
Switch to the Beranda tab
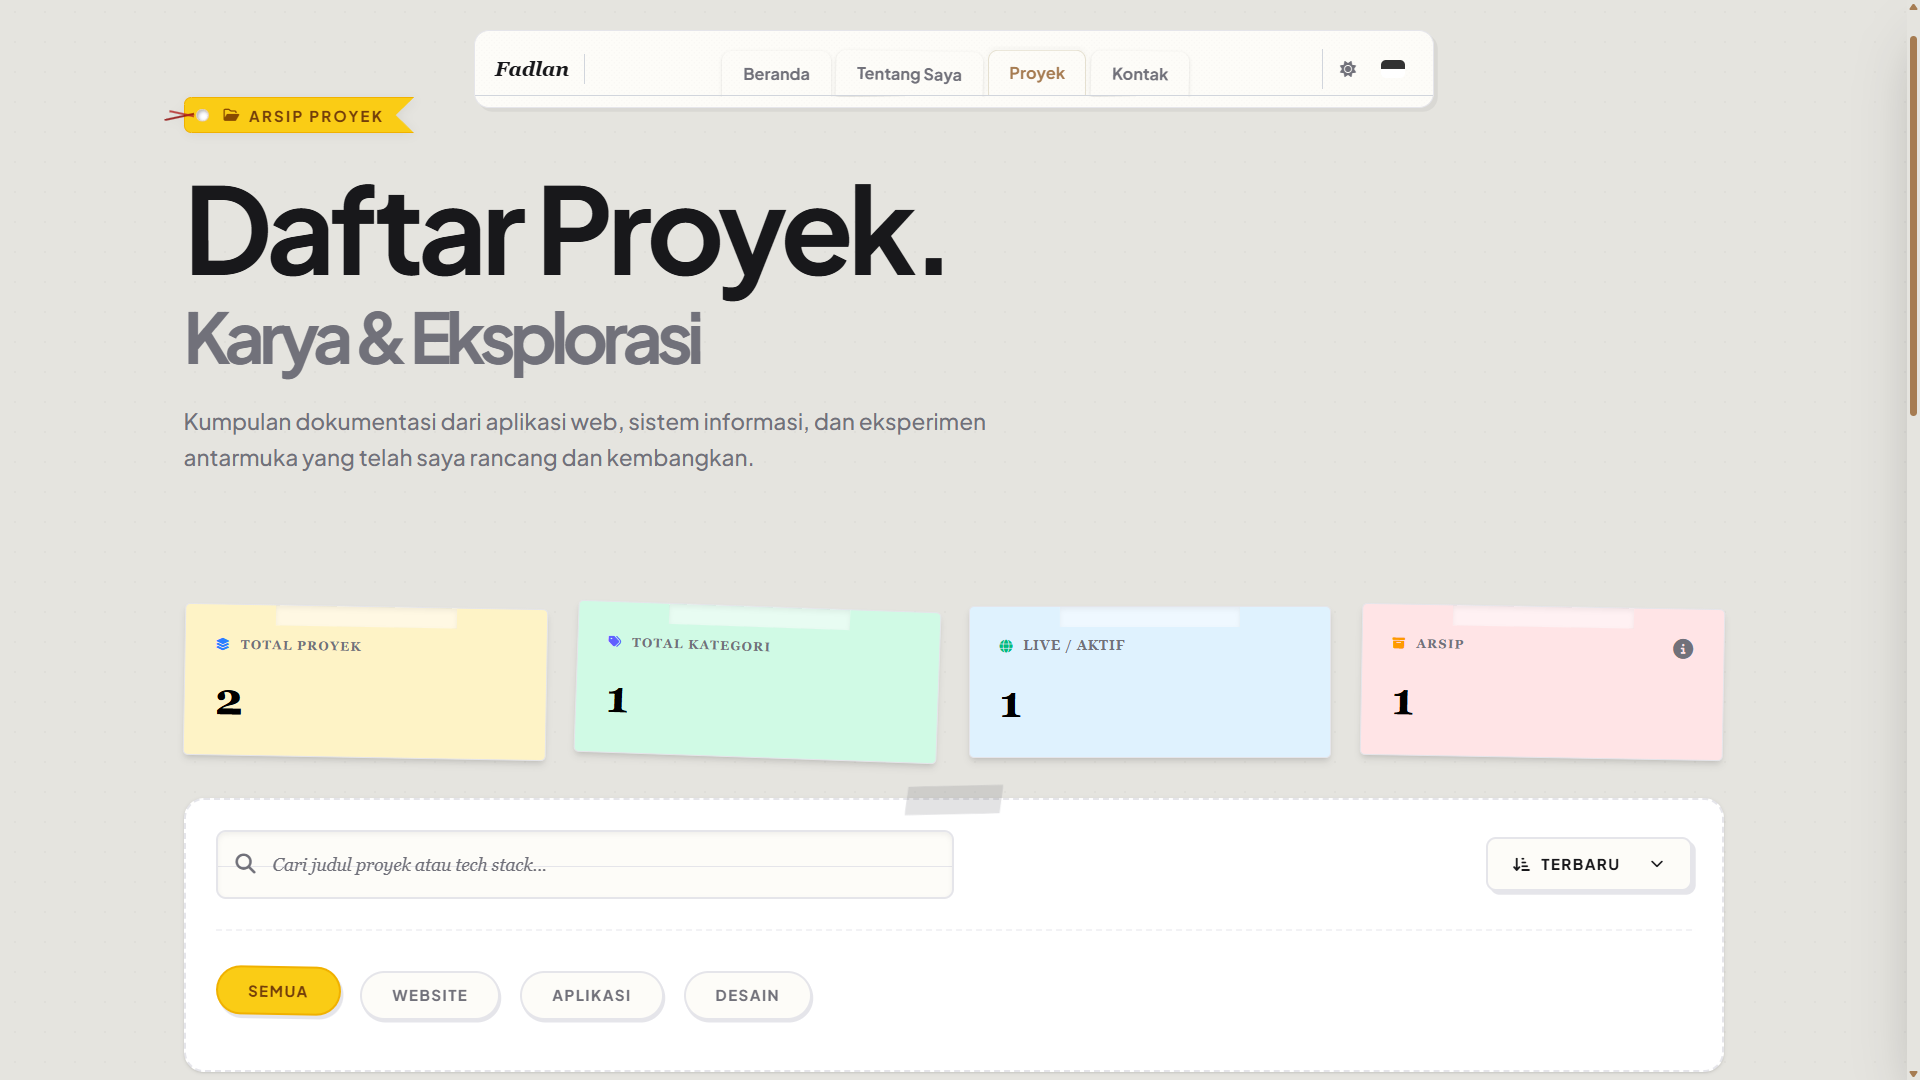(776, 73)
